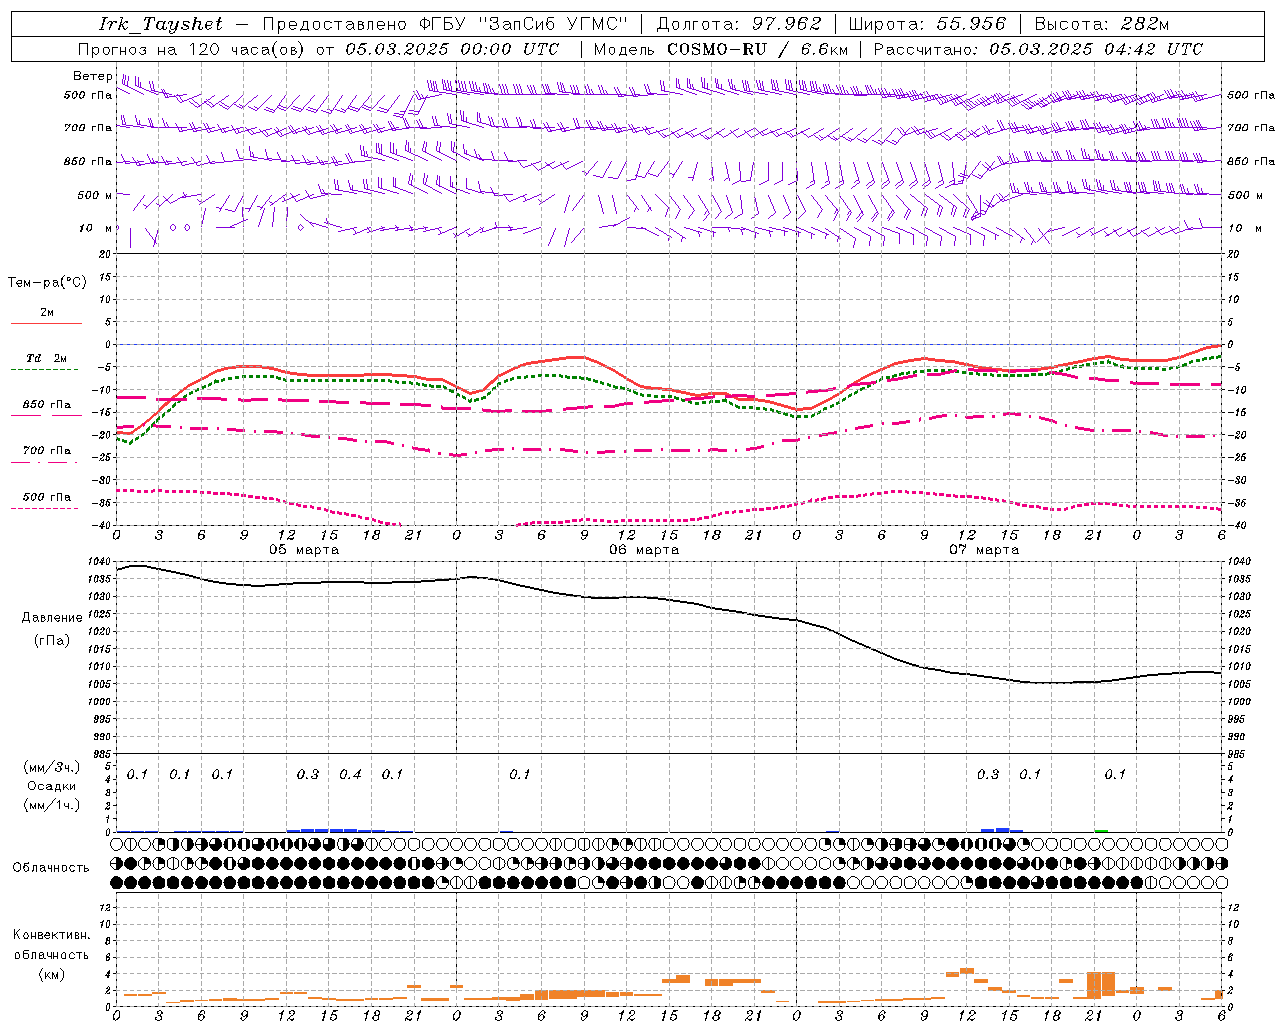Screen dimensions: 1280x1024
Task: Click the Тем-ра(°C) axis title
Action: tap(47, 283)
